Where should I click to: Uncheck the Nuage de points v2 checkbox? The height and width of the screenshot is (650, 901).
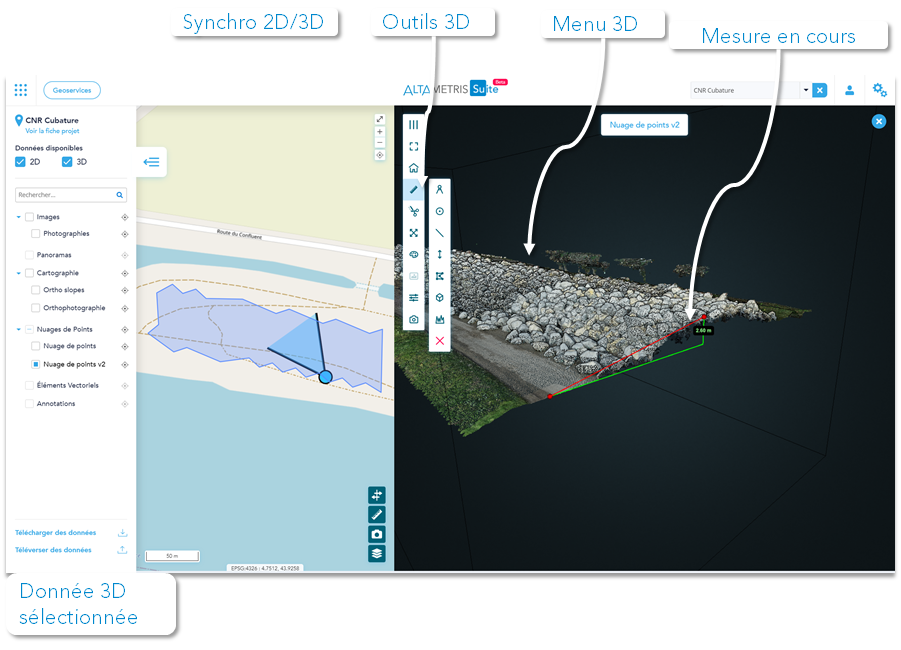(36, 364)
